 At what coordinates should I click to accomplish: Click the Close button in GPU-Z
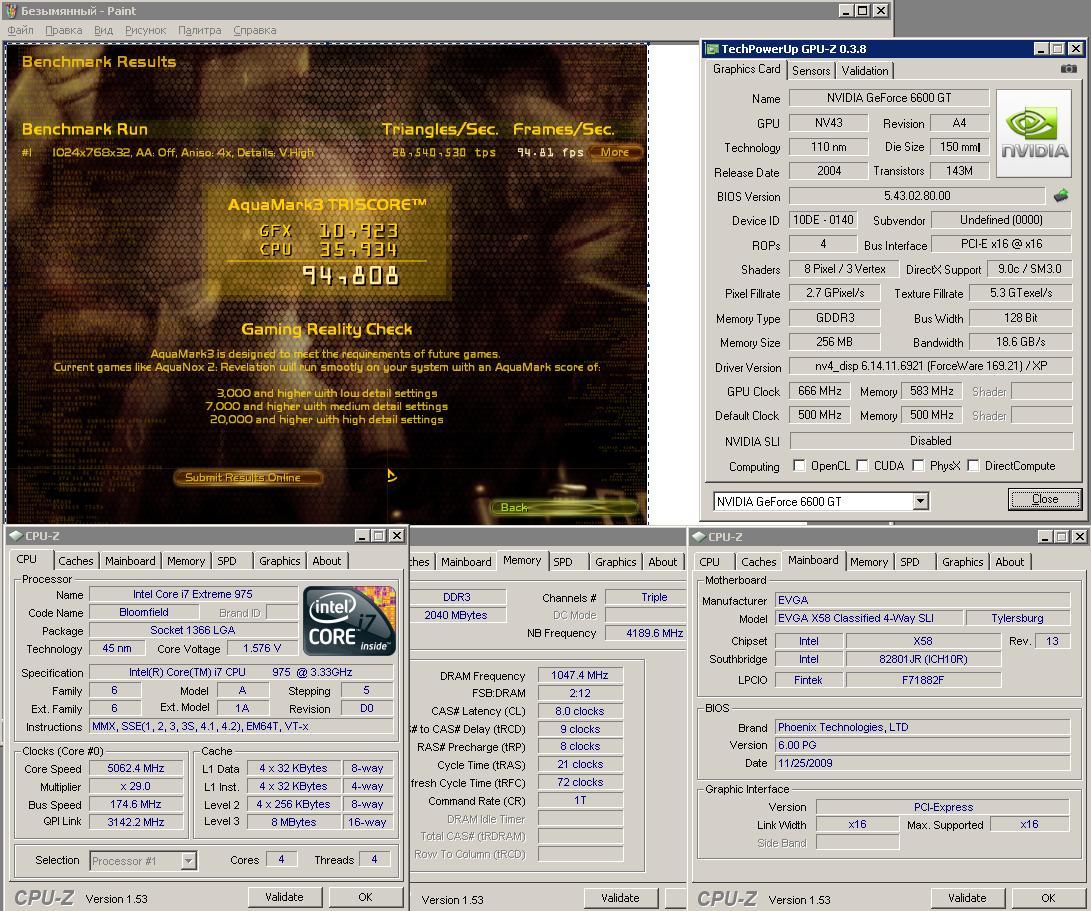[x=1044, y=499]
